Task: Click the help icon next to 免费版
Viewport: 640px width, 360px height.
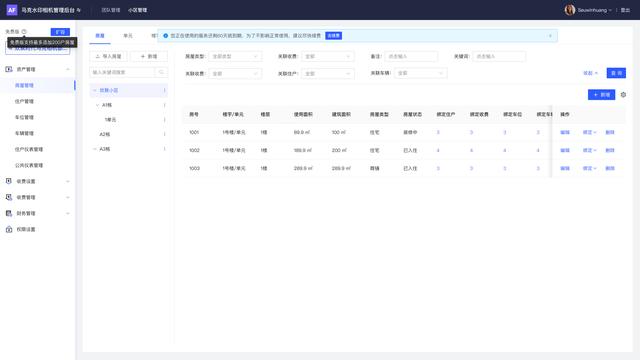Action: click(24, 31)
